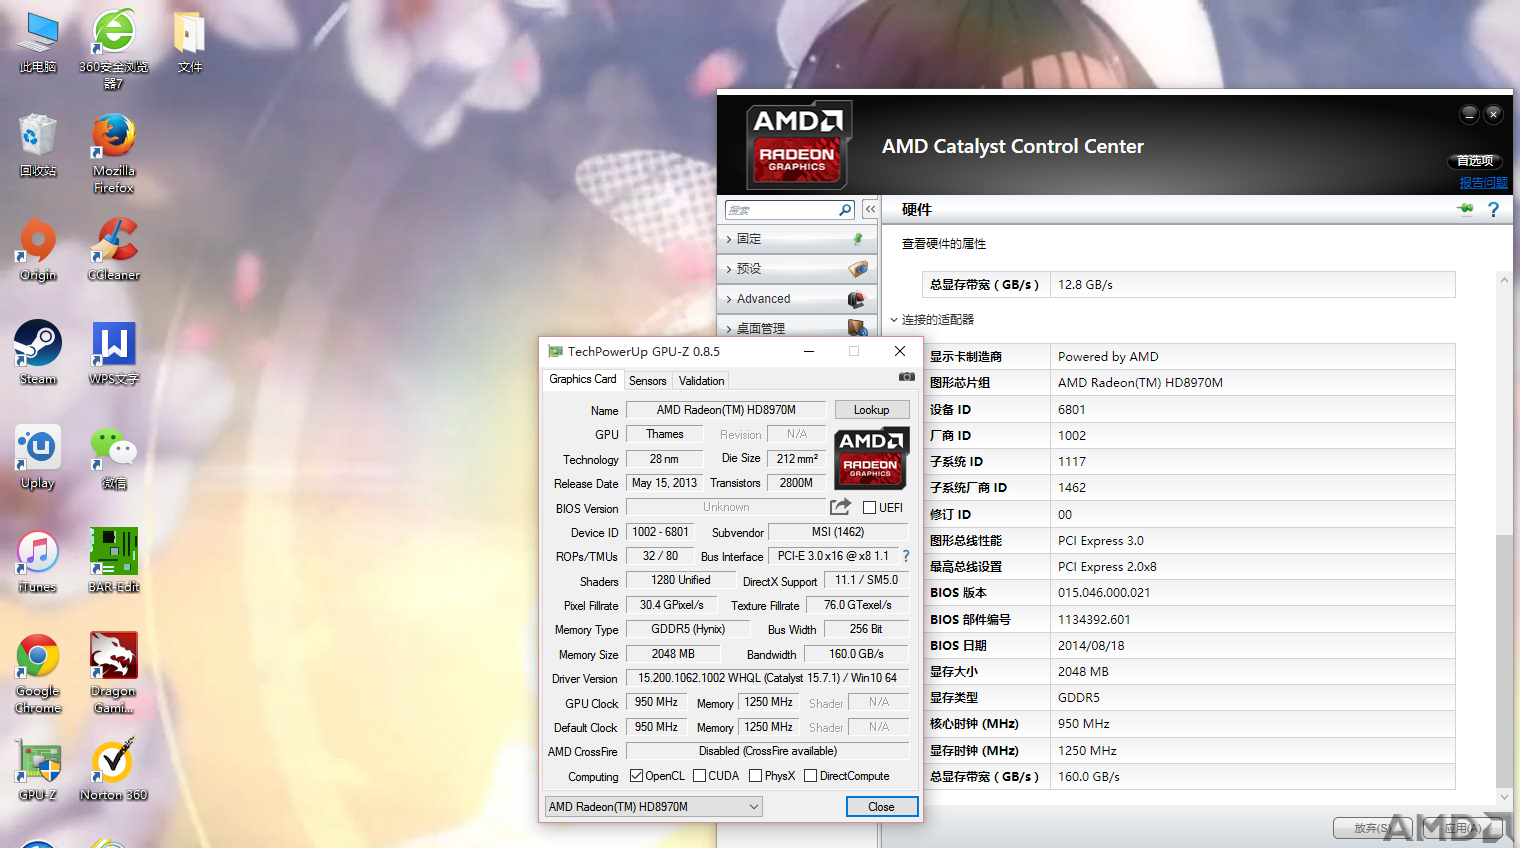Viewport: 1520px width, 848px height.
Task: Click the search magnifier in Catalyst Control Center
Action: 845,210
